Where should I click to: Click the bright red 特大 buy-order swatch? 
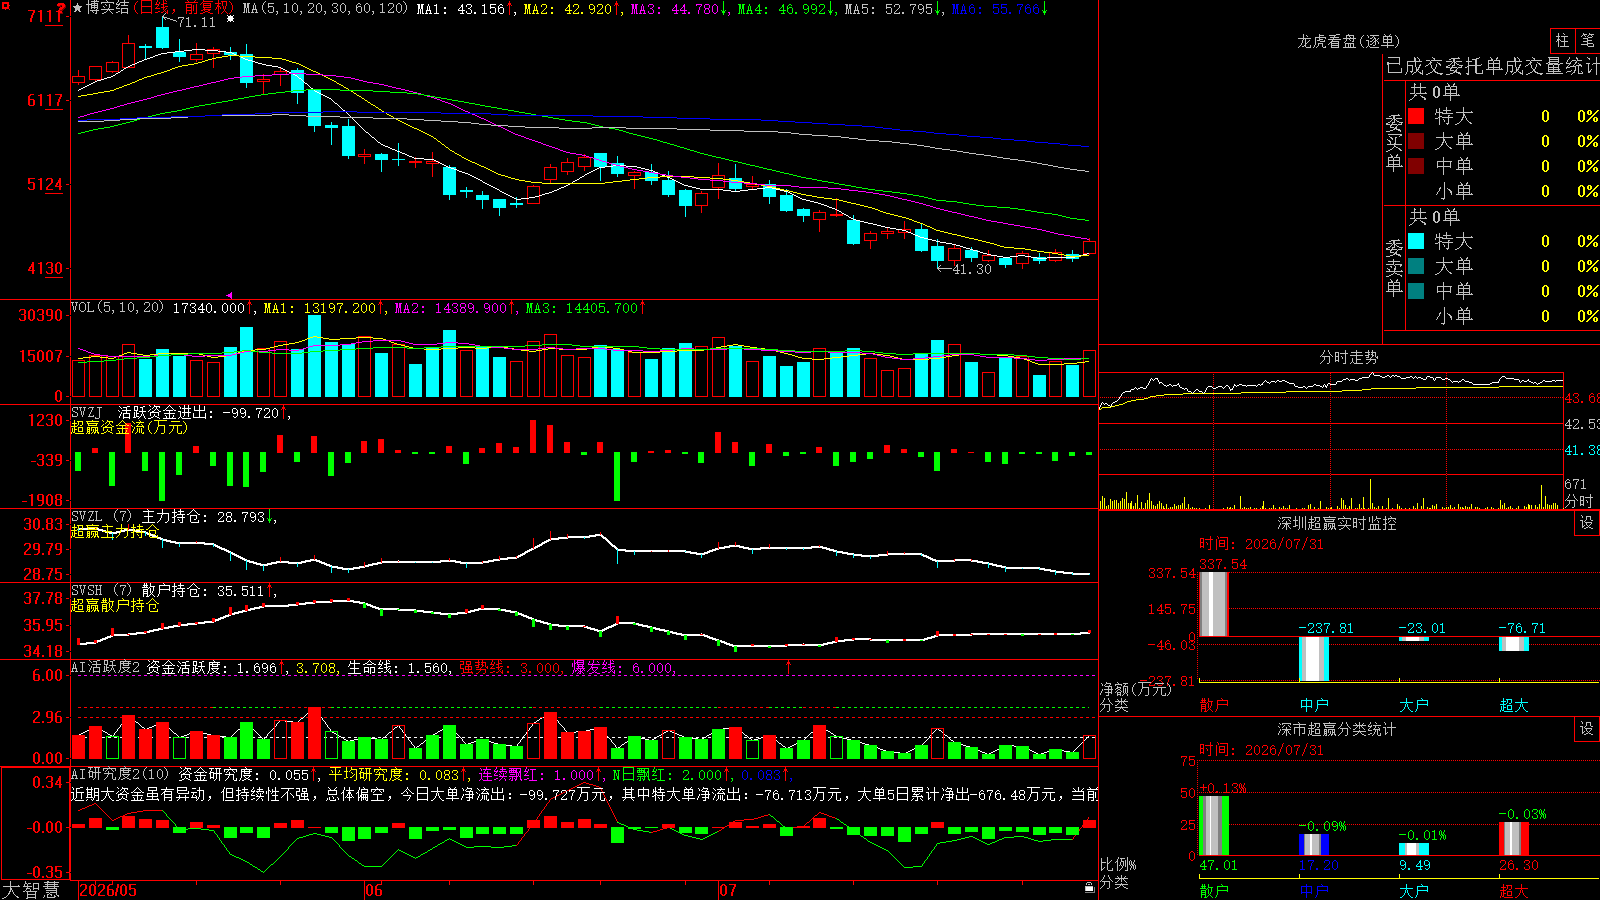1416,116
